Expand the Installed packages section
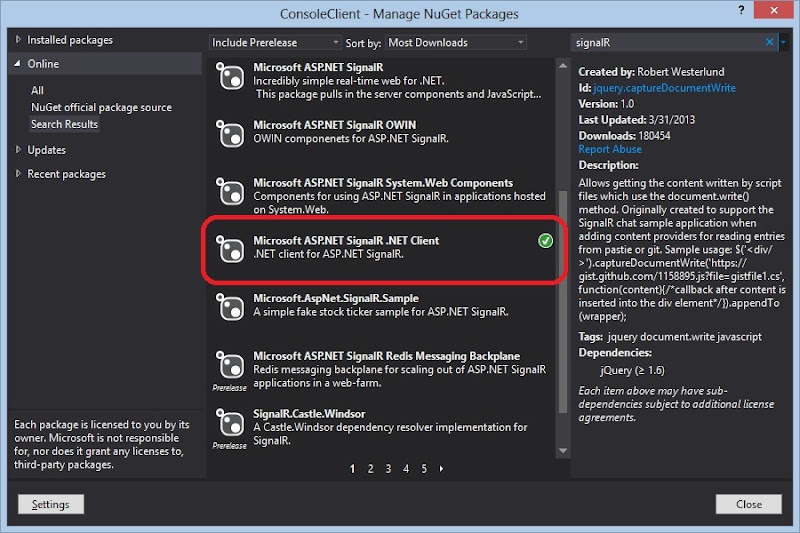The image size is (800, 533). (18, 40)
